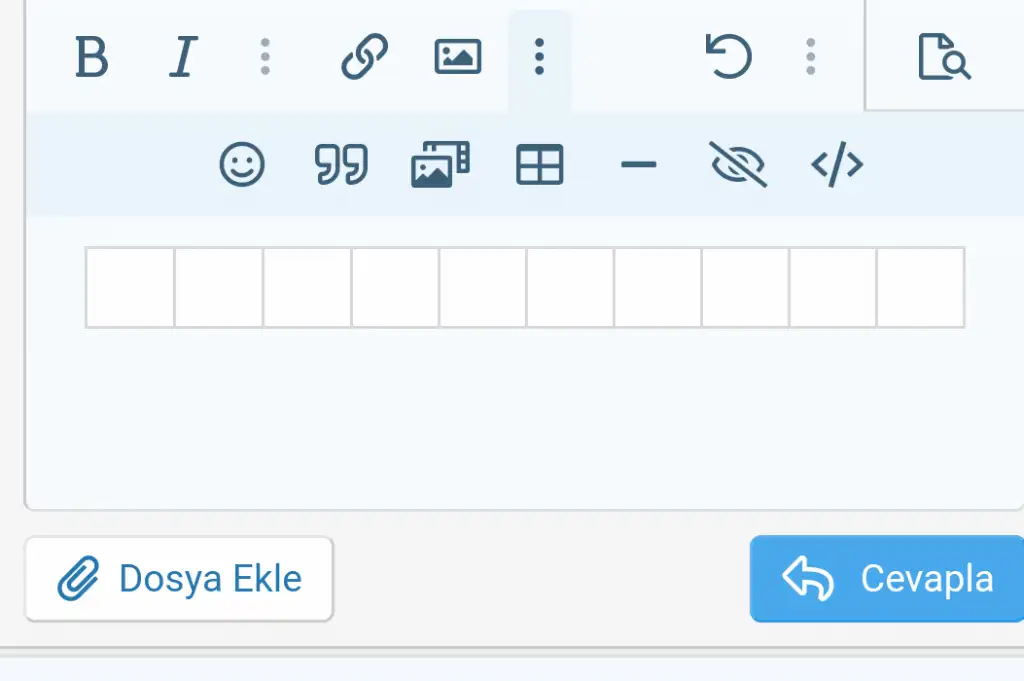Click the last cell of the table
Screen dimensions: 1024x681
920,287
